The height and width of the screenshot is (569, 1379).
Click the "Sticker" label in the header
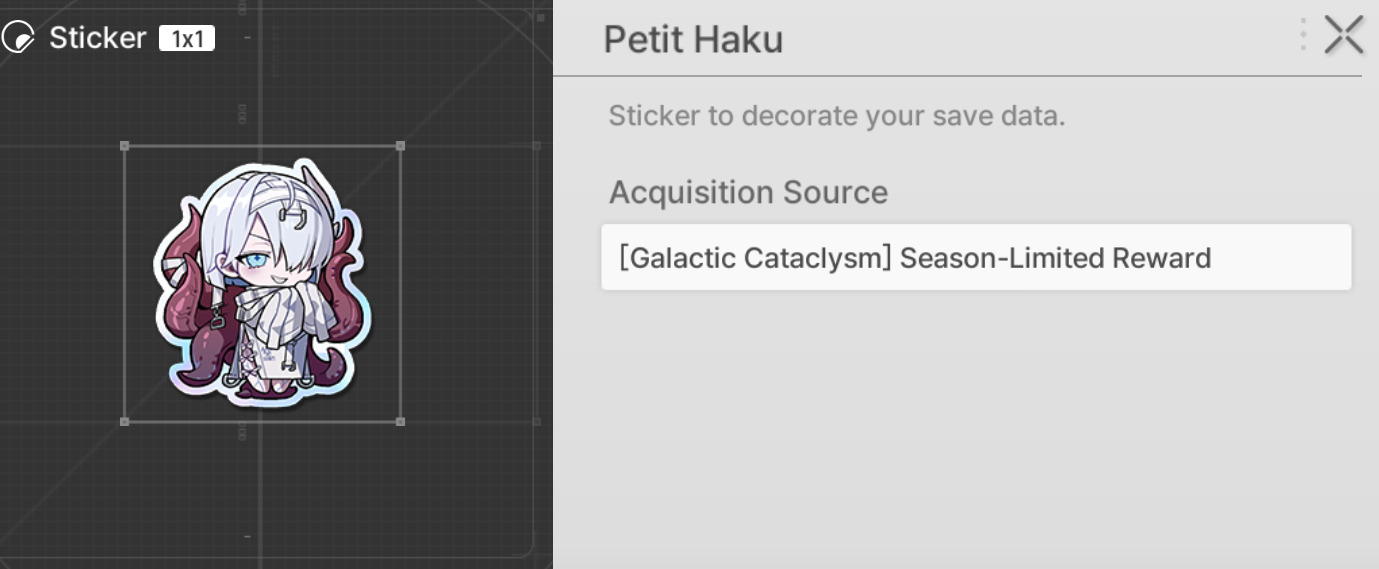tap(97, 38)
